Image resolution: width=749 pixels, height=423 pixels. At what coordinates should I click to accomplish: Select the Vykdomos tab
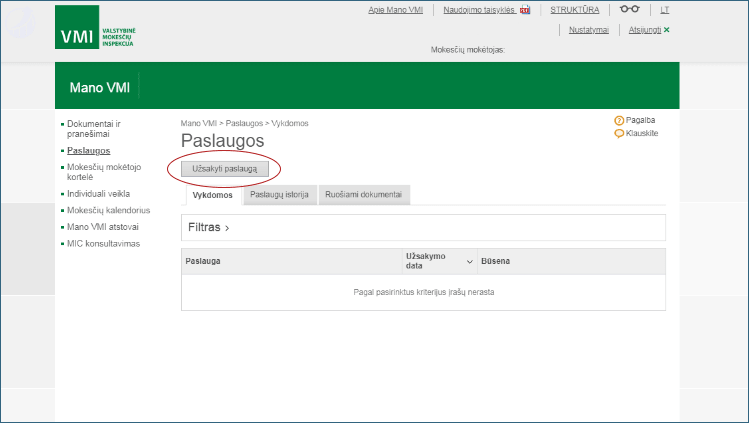[x=213, y=195]
